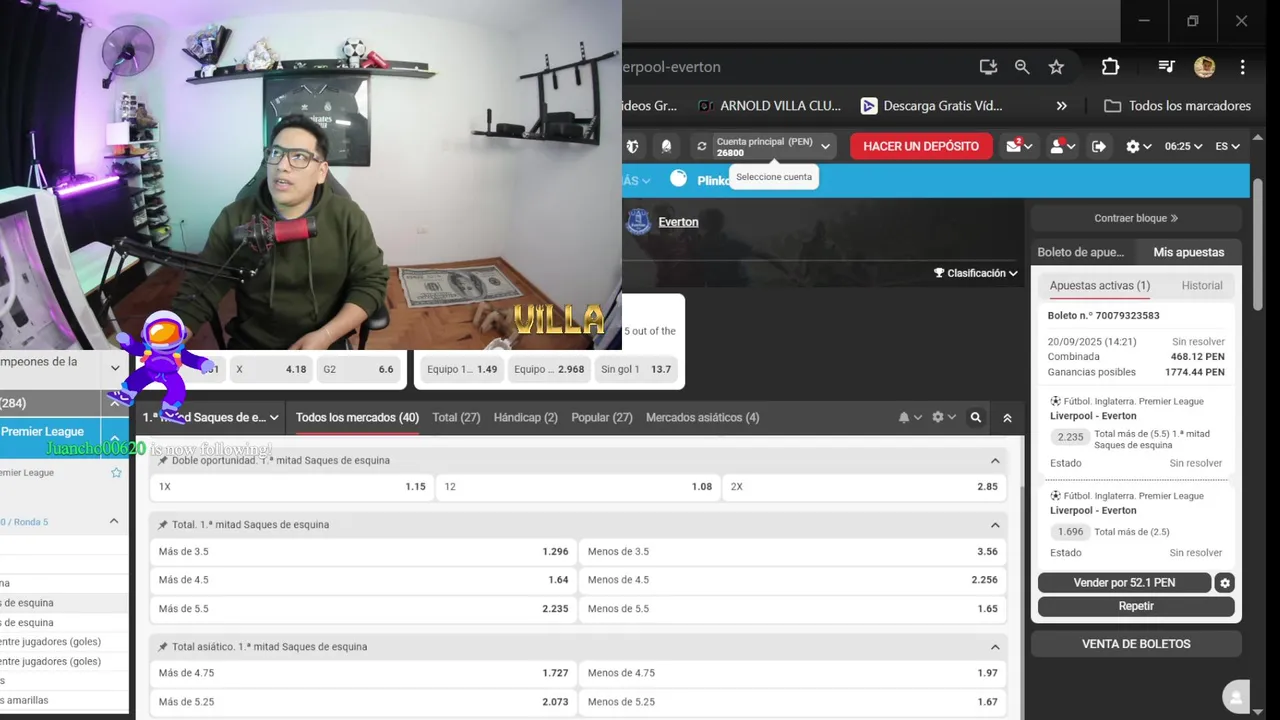1280x720 pixels.
Task: Collapse Total asiático market section
Action: [x=995, y=647]
